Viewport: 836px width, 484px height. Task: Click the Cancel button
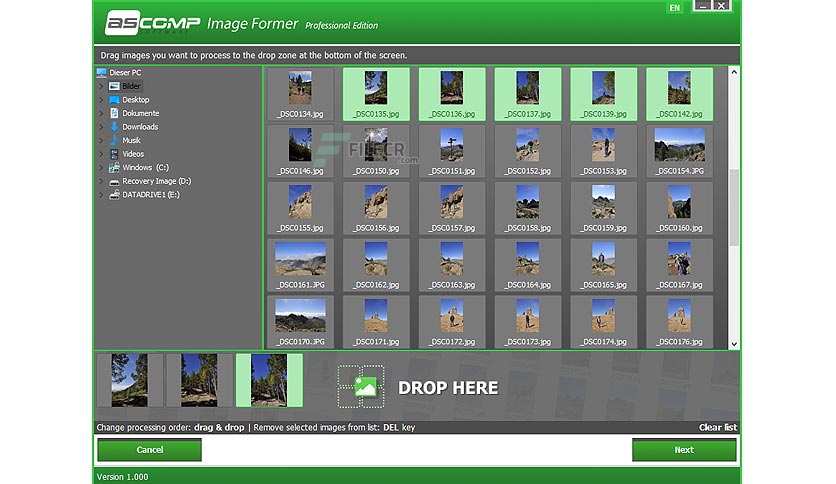(x=149, y=450)
